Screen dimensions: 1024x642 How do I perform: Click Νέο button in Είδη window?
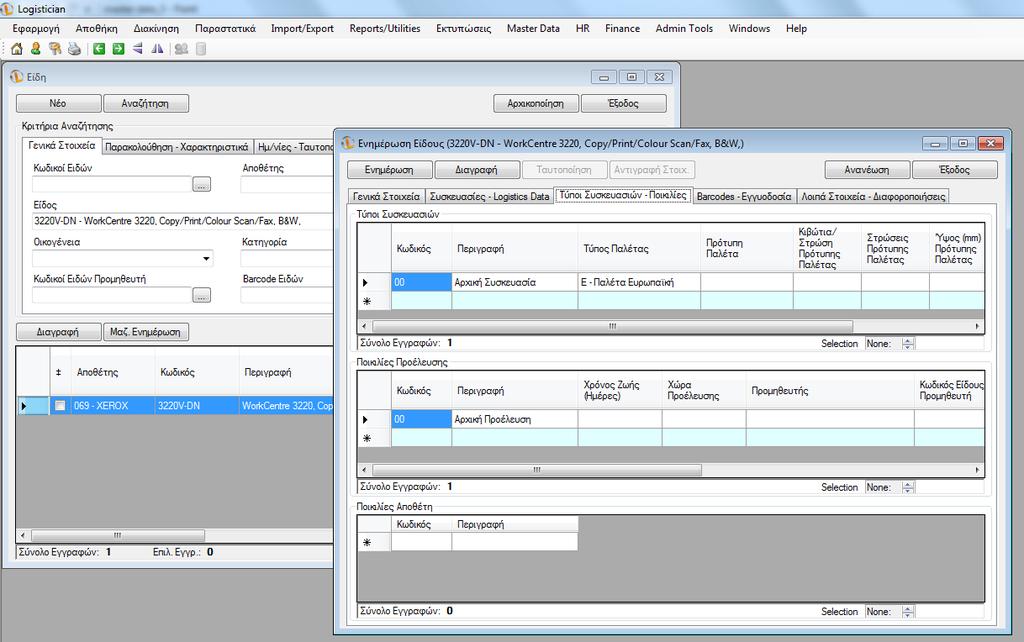[58, 103]
